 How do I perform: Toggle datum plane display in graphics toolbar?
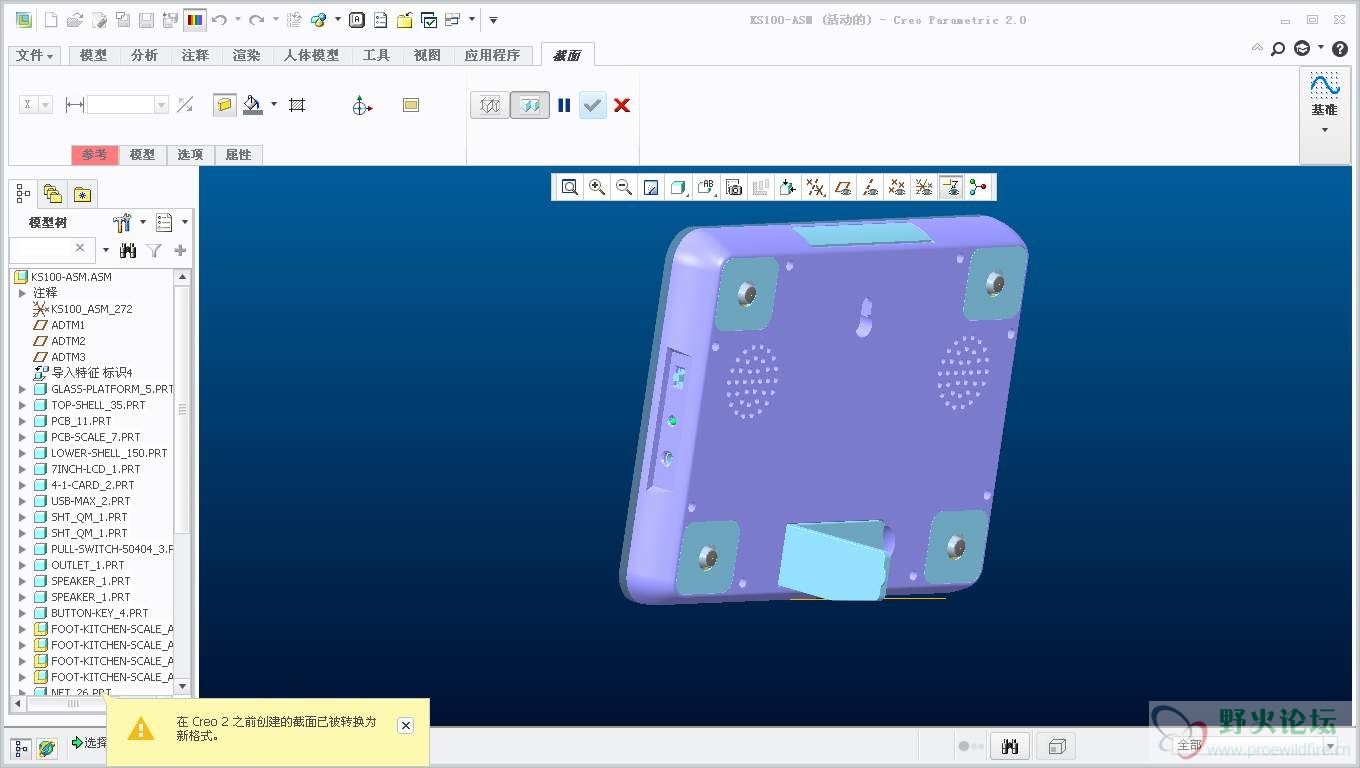(x=843, y=187)
